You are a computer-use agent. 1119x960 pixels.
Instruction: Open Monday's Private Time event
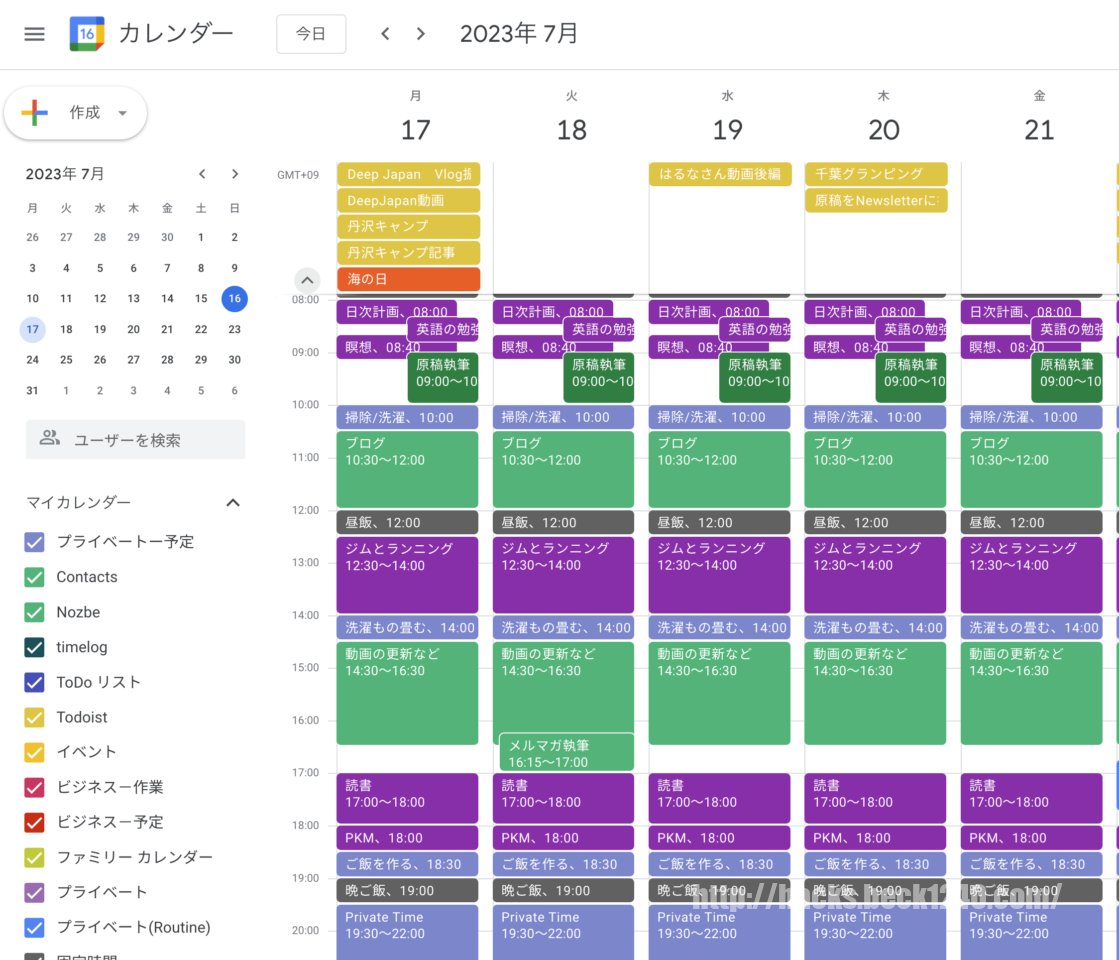click(407, 932)
